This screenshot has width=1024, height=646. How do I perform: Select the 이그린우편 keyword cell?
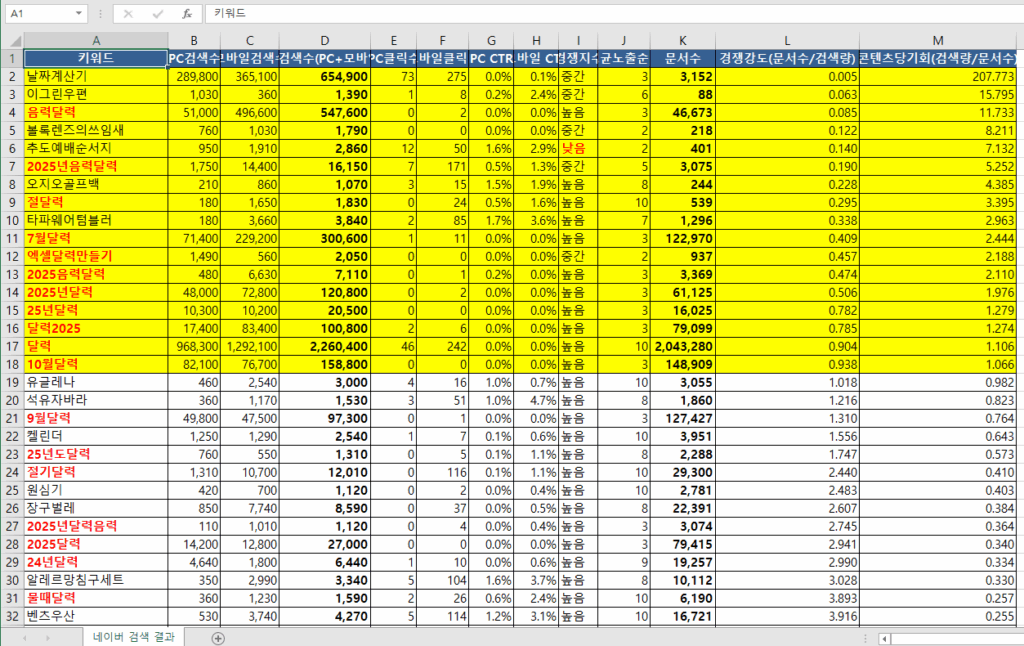coord(96,94)
